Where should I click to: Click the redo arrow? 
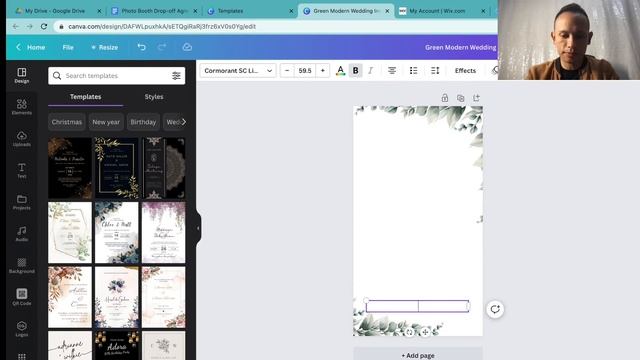coord(162,47)
